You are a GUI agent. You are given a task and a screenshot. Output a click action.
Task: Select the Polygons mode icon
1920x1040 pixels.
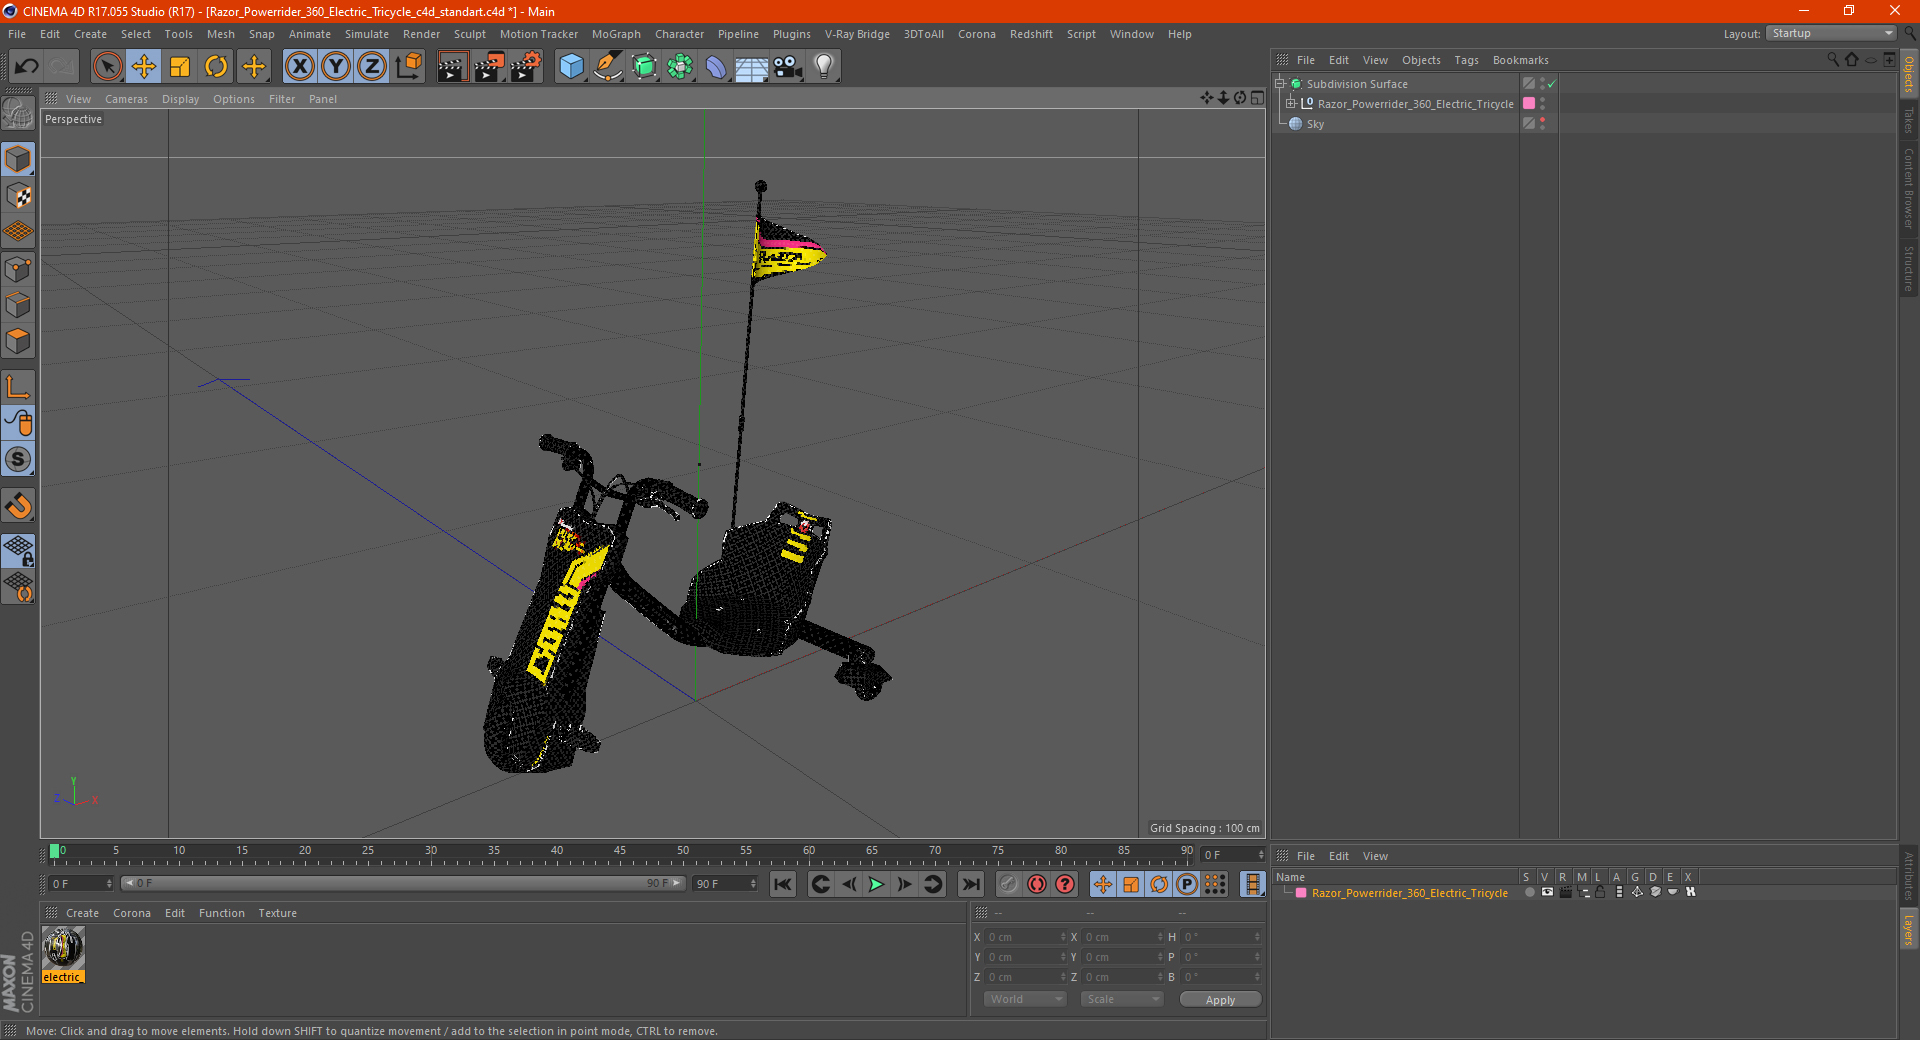pyautogui.click(x=18, y=341)
